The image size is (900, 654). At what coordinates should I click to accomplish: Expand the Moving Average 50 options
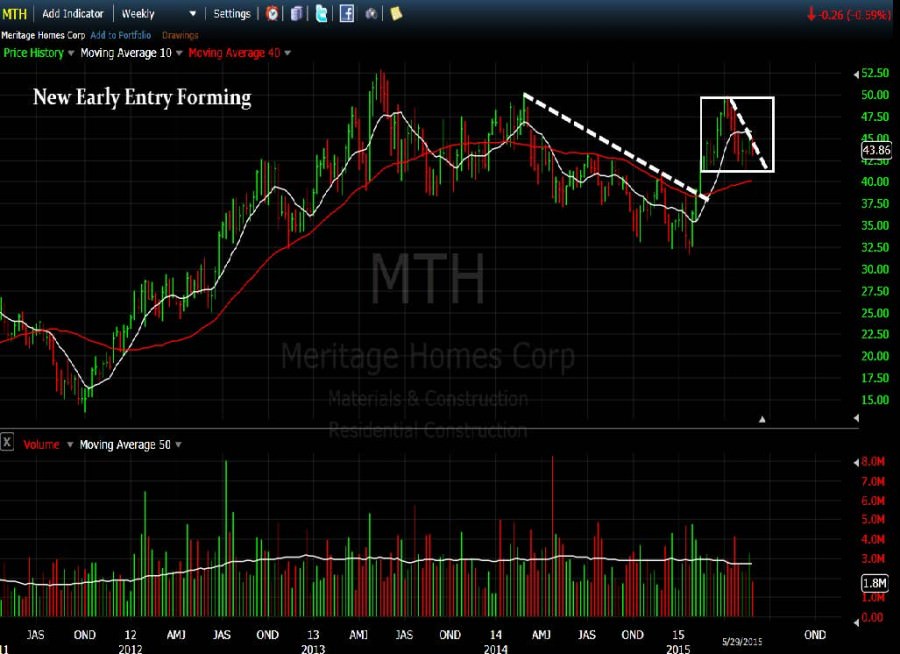pyautogui.click(x=179, y=444)
